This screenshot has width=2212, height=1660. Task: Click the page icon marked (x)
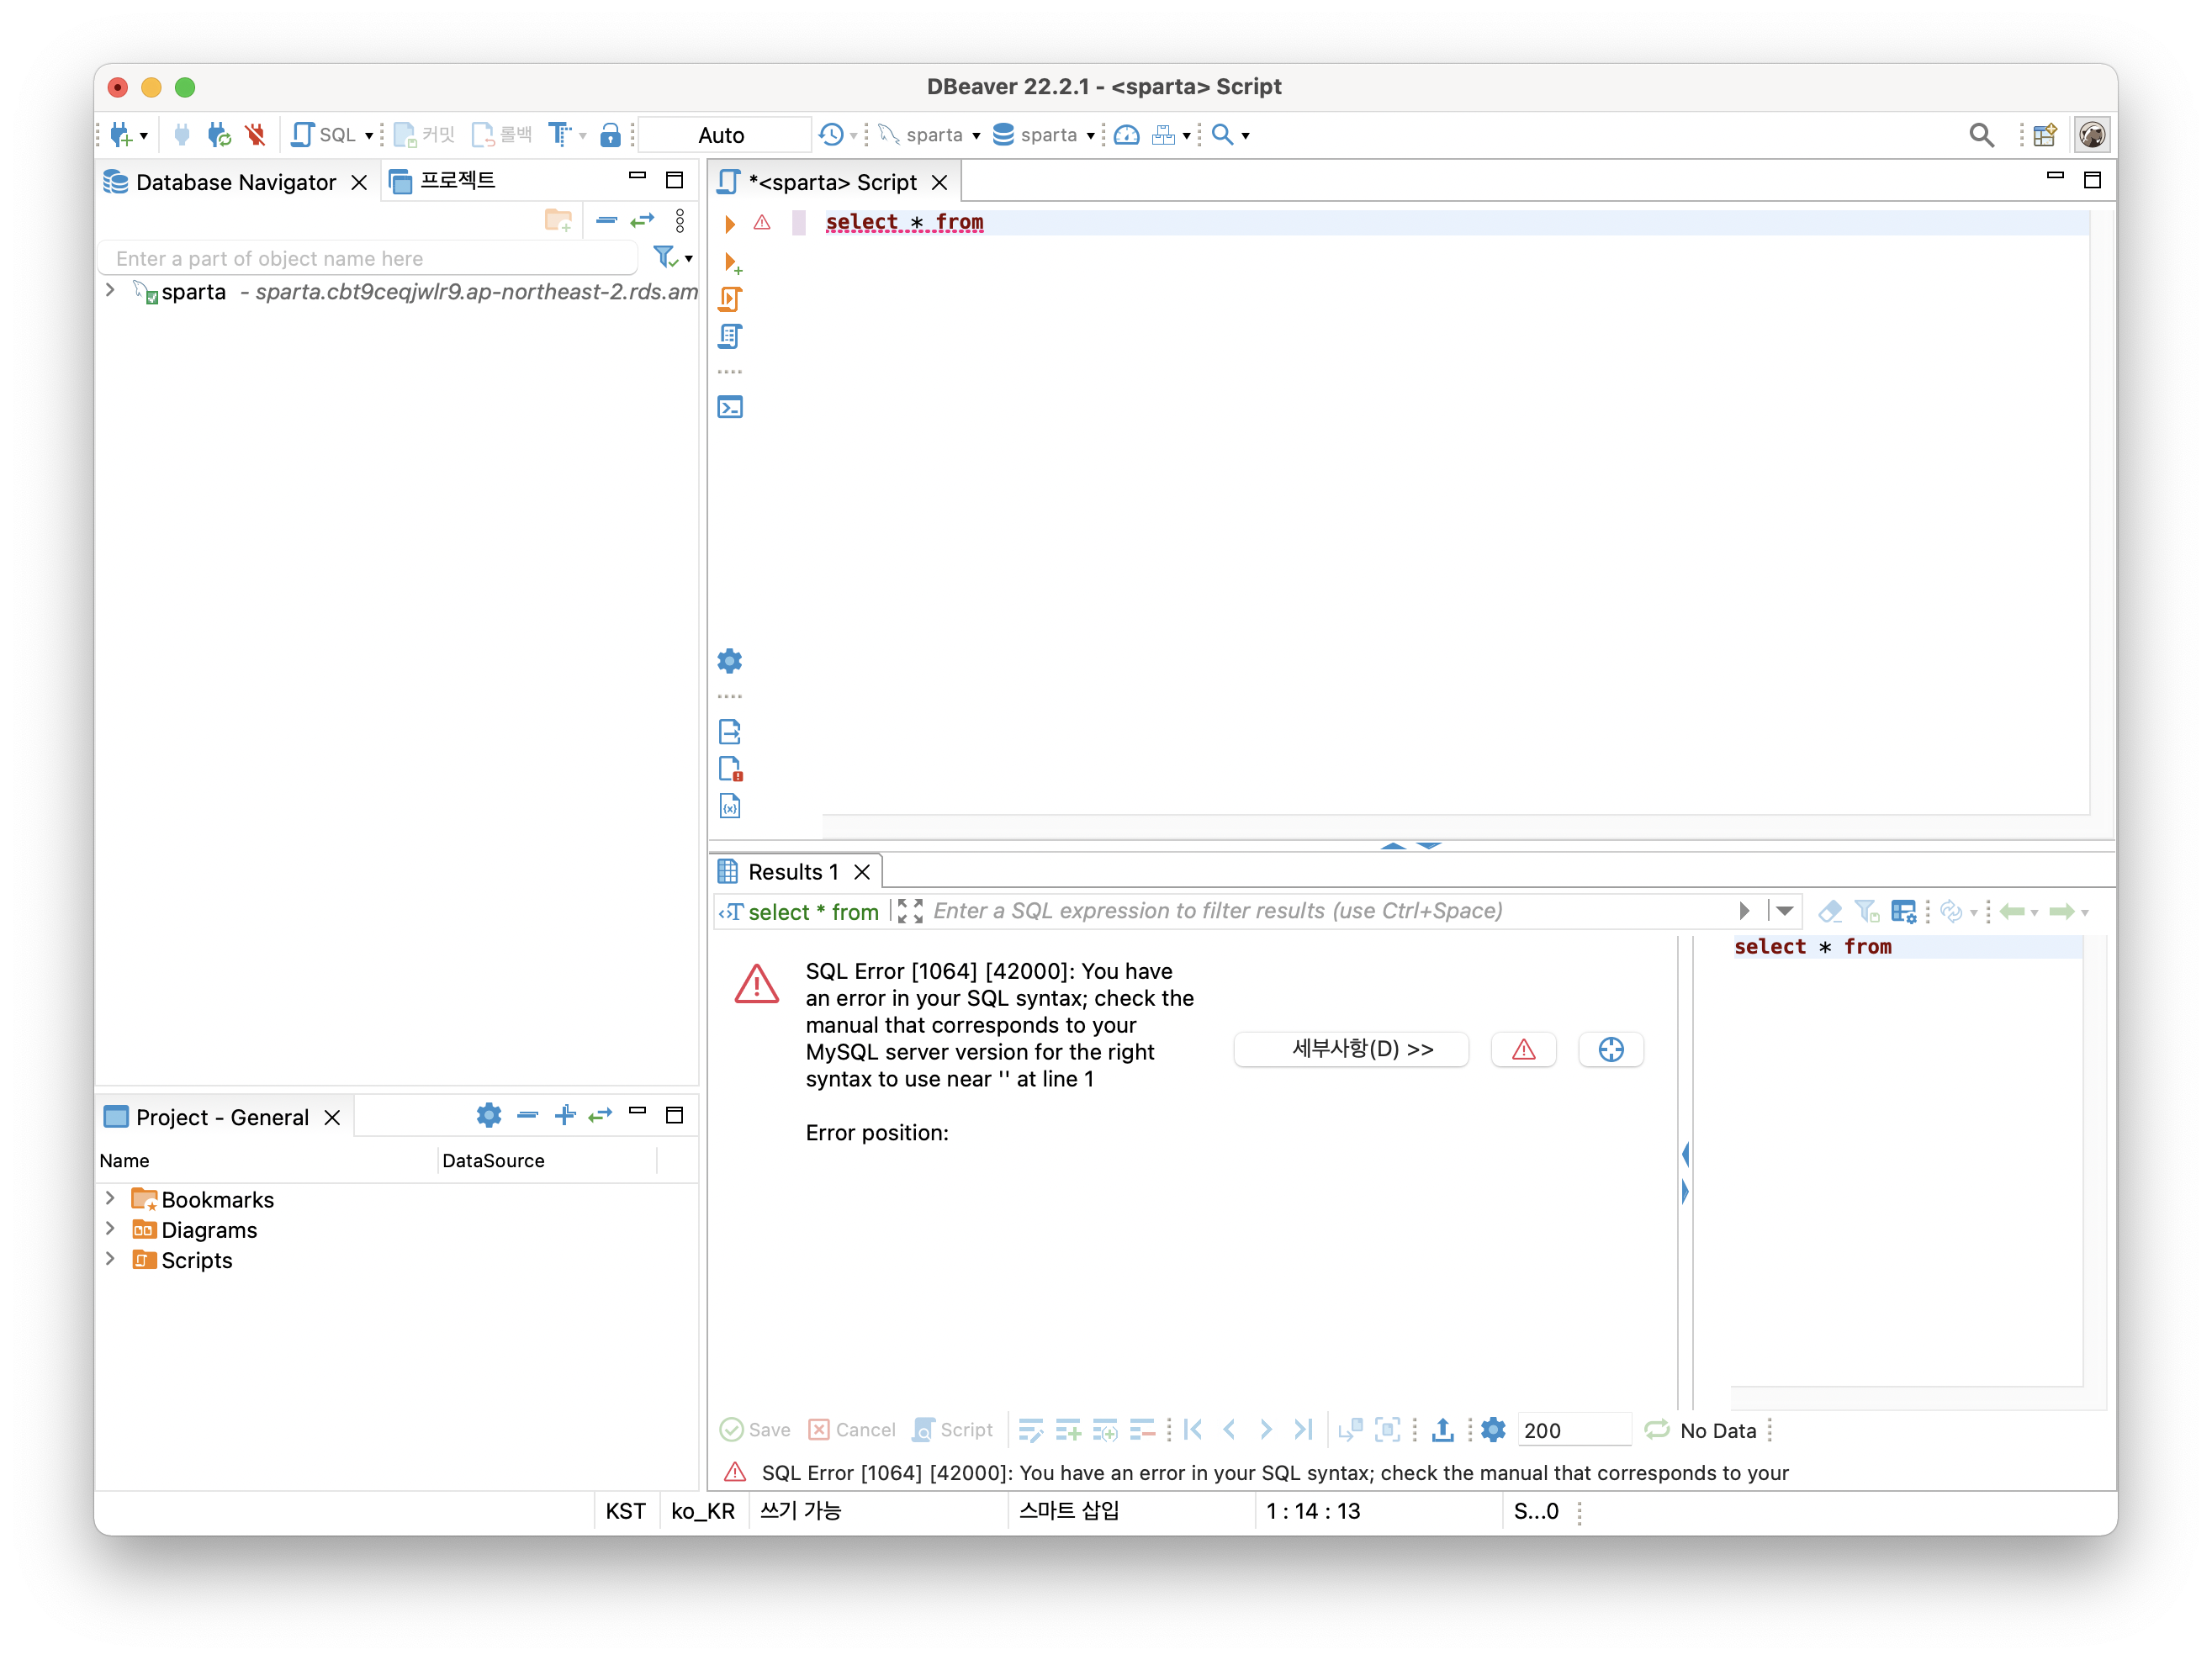(x=730, y=806)
